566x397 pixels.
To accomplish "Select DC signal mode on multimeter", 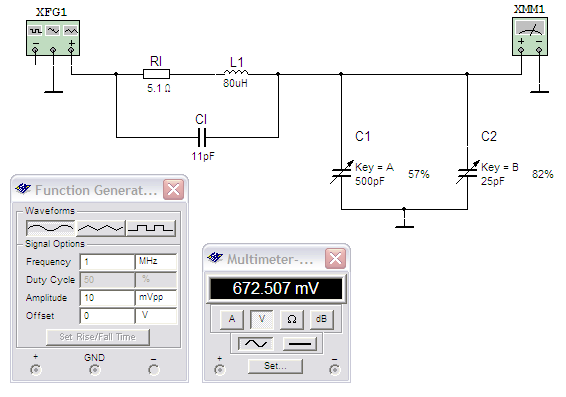I will pos(300,344).
